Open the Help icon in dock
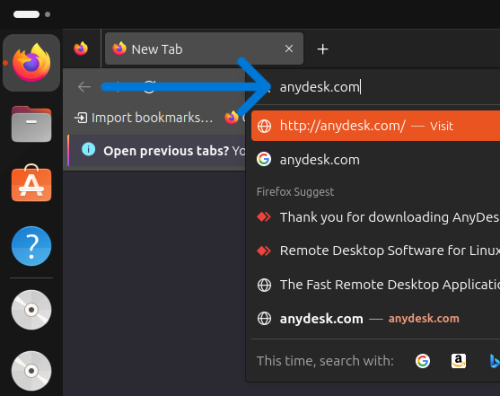The height and width of the screenshot is (396, 500). tap(31, 246)
